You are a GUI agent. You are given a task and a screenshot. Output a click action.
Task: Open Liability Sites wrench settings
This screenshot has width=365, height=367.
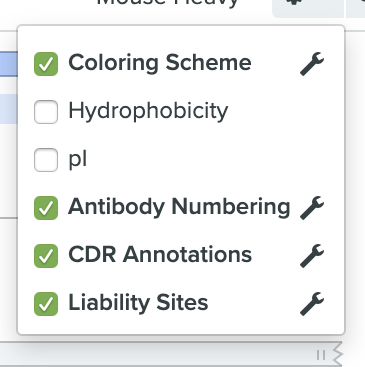click(x=312, y=304)
